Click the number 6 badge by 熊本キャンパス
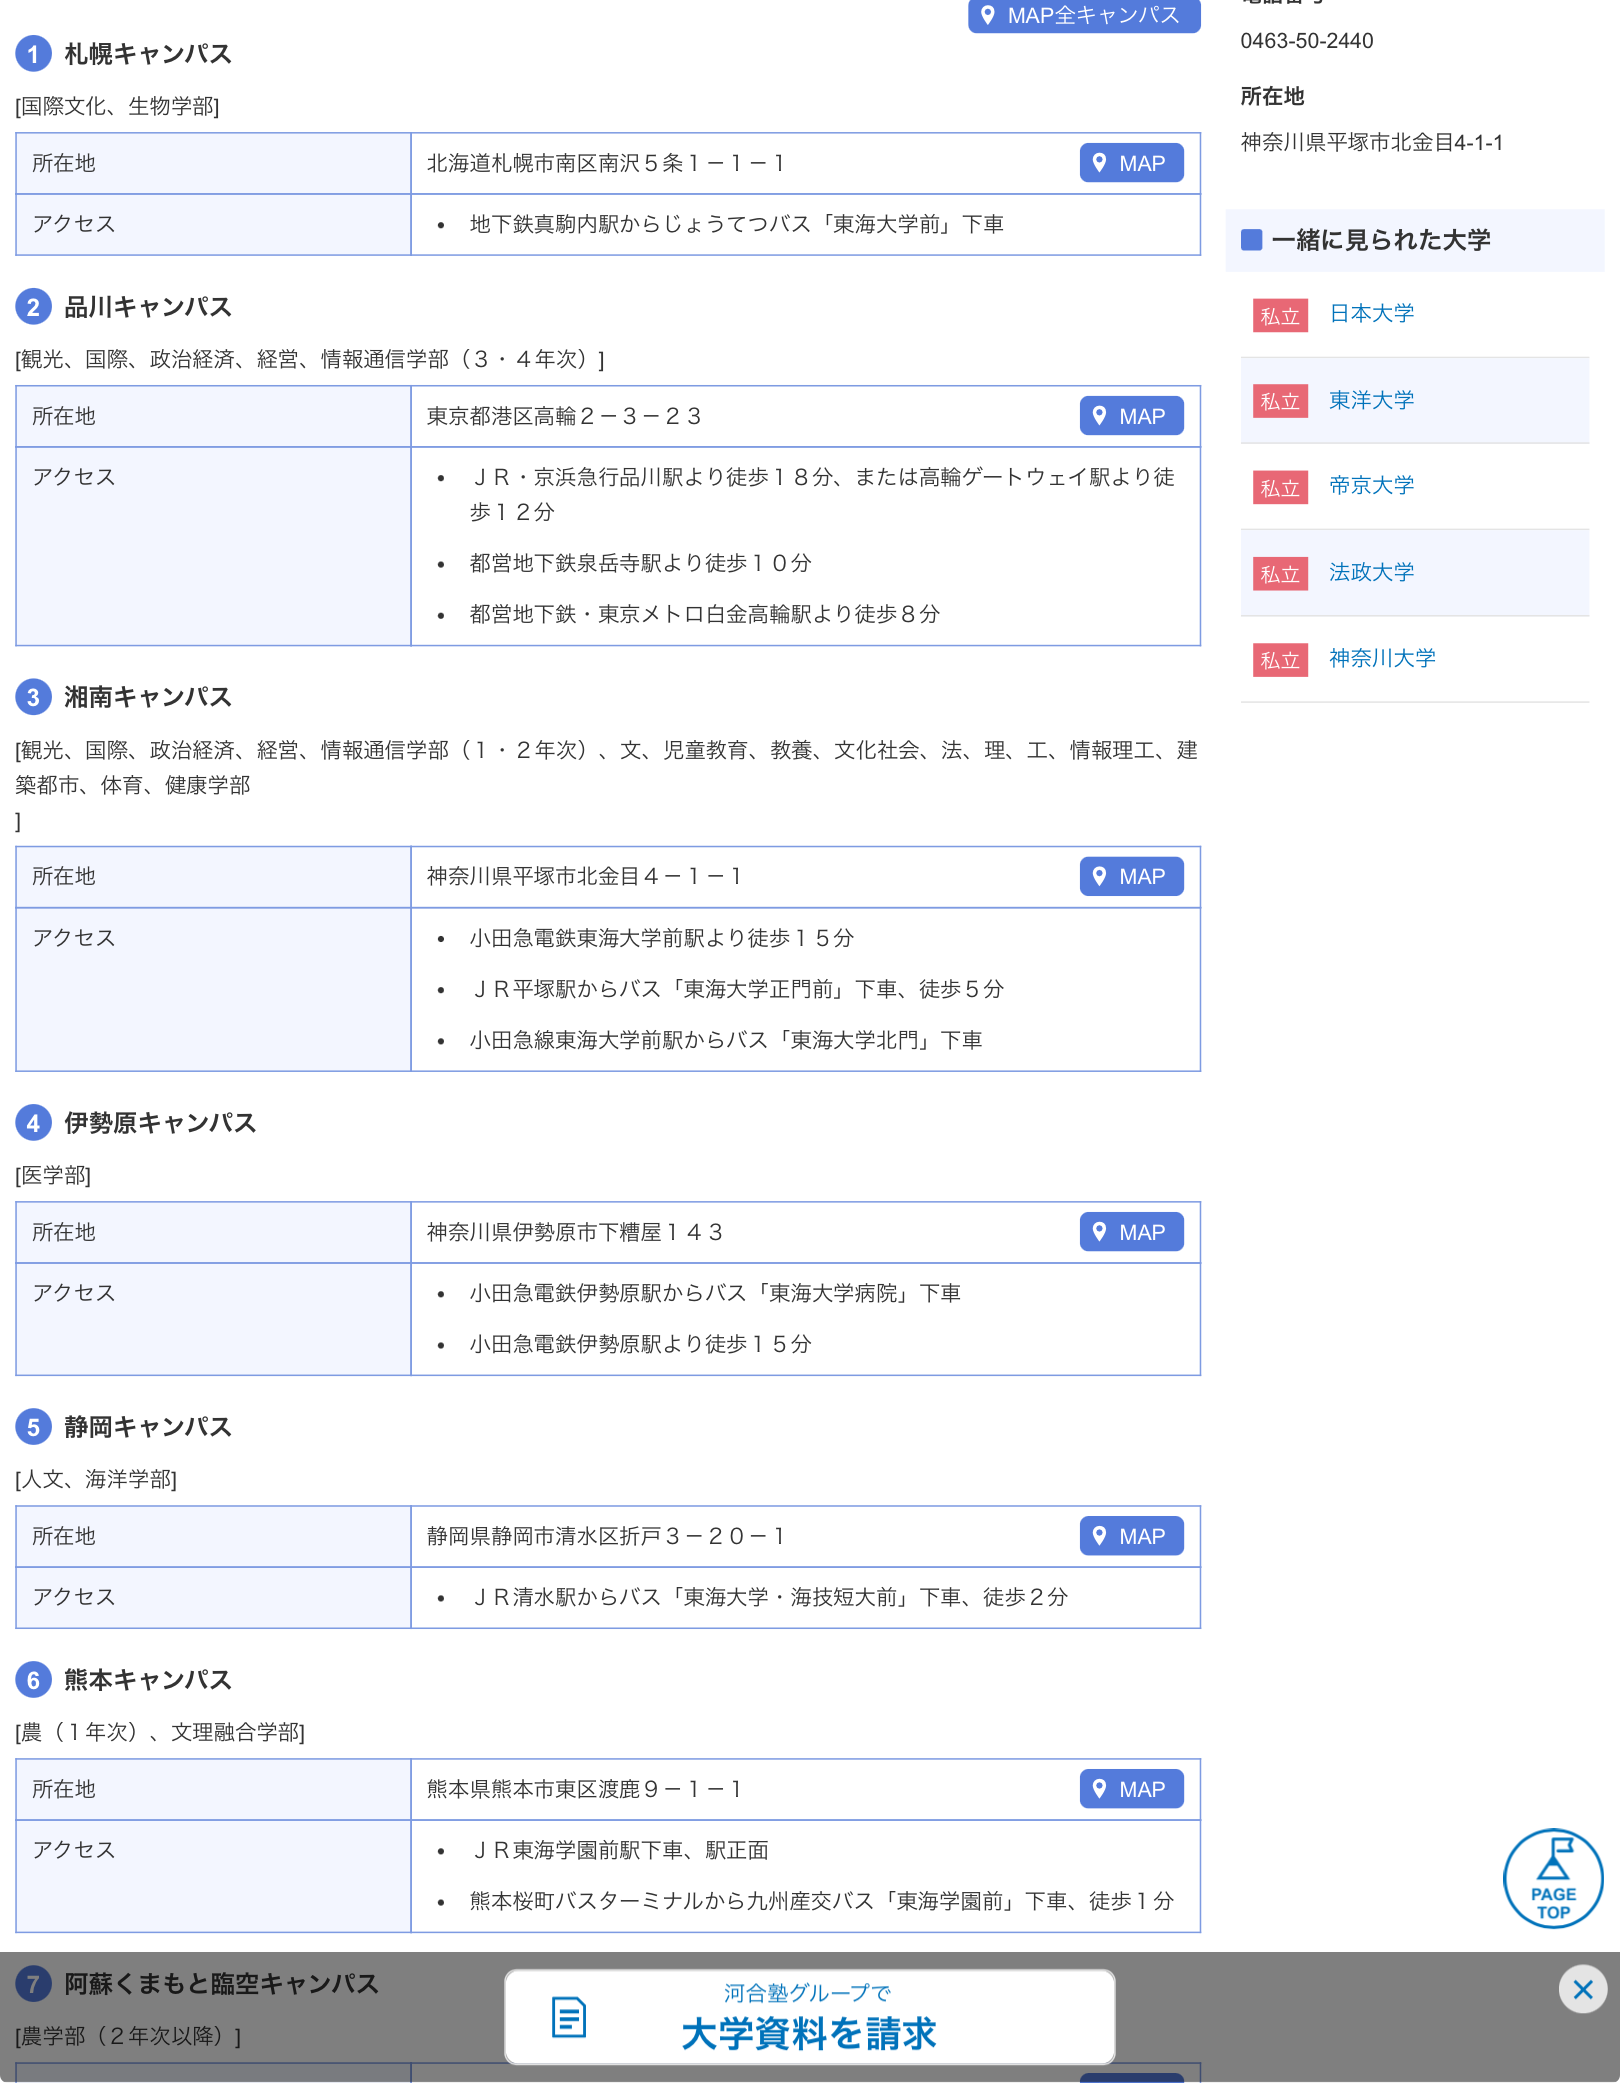 point(33,1680)
